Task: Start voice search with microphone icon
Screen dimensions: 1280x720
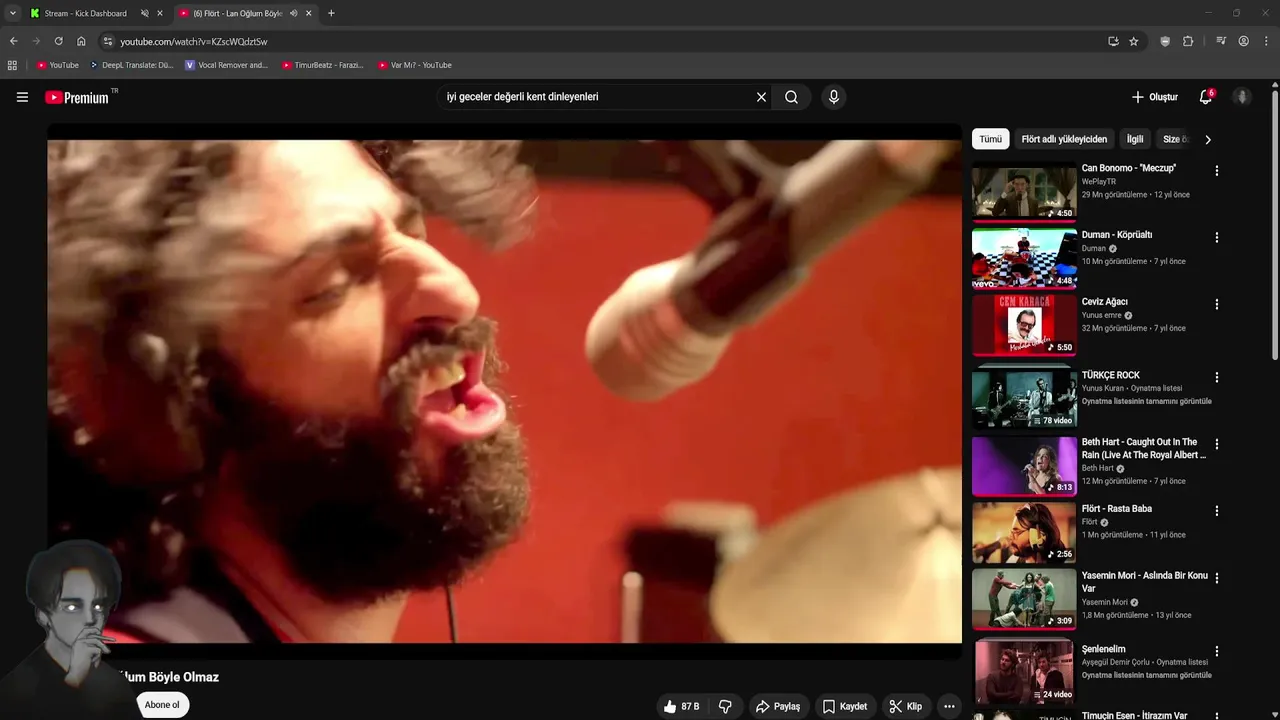Action: (834, 97)
